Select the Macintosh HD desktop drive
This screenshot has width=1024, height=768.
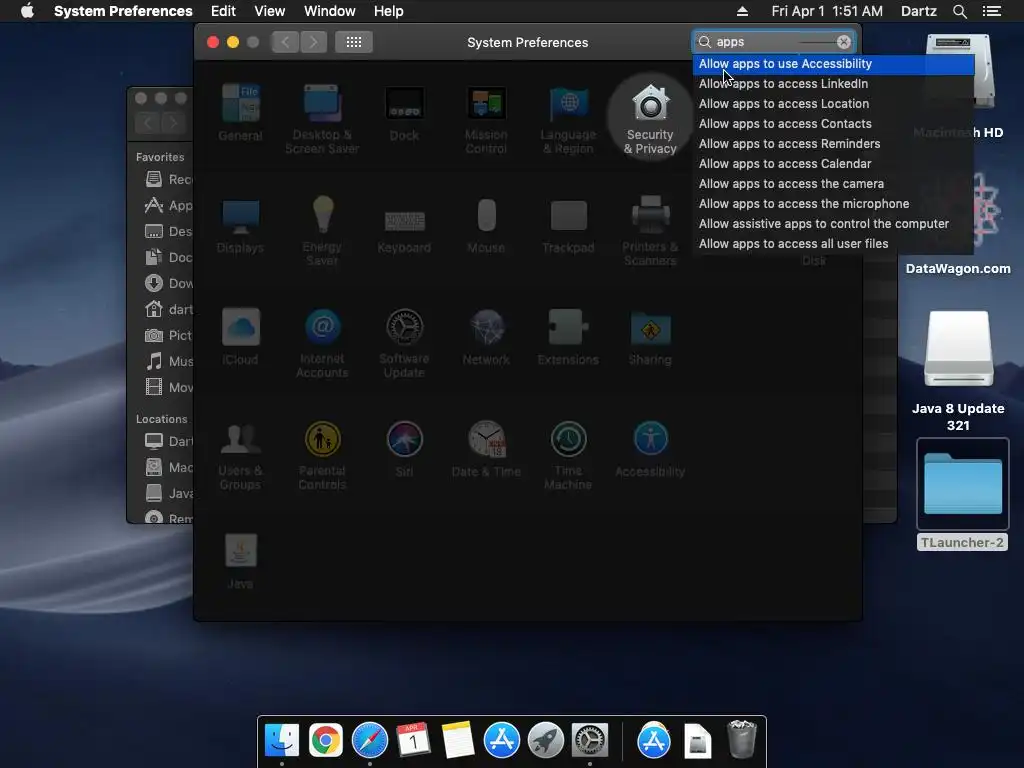958,86
